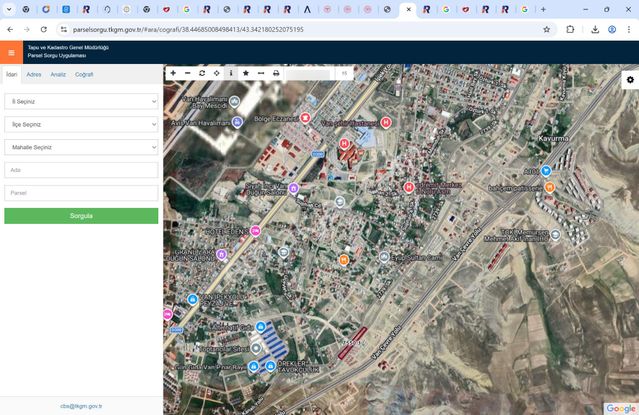
Task: Switch to the Adres tab
Action: coord(34,74)
